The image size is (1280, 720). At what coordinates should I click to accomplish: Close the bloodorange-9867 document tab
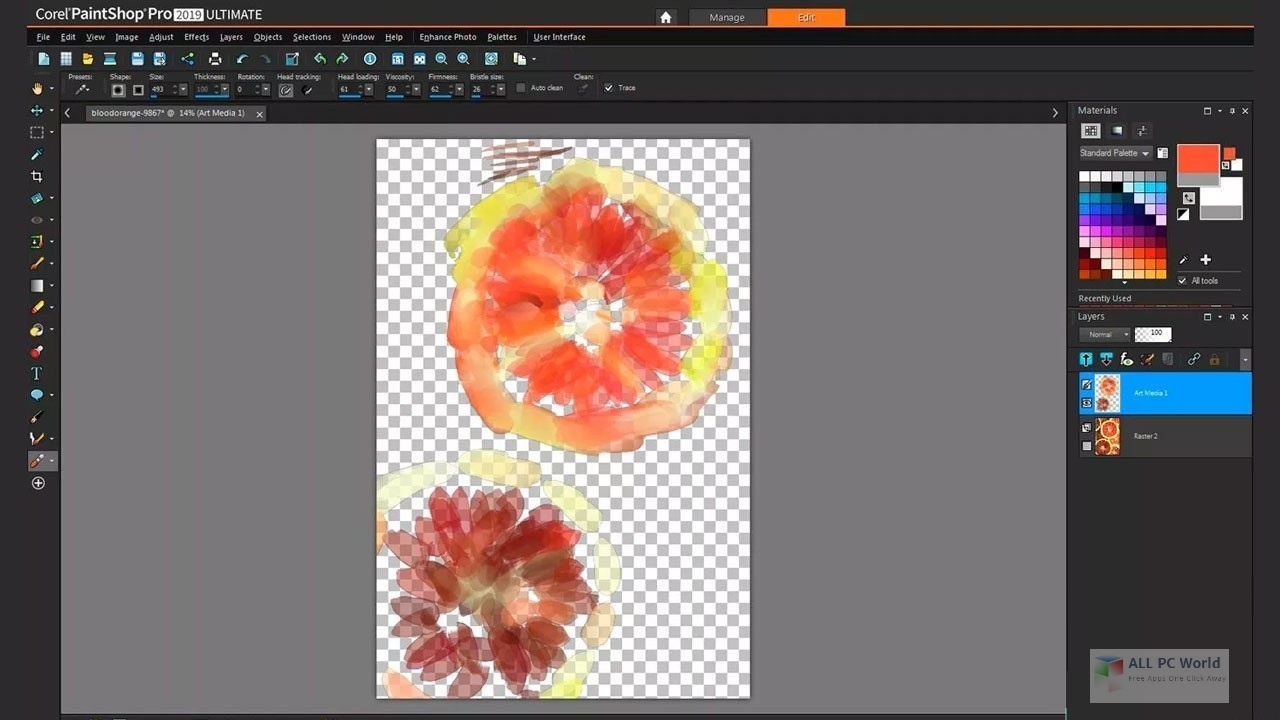(260, 114)
